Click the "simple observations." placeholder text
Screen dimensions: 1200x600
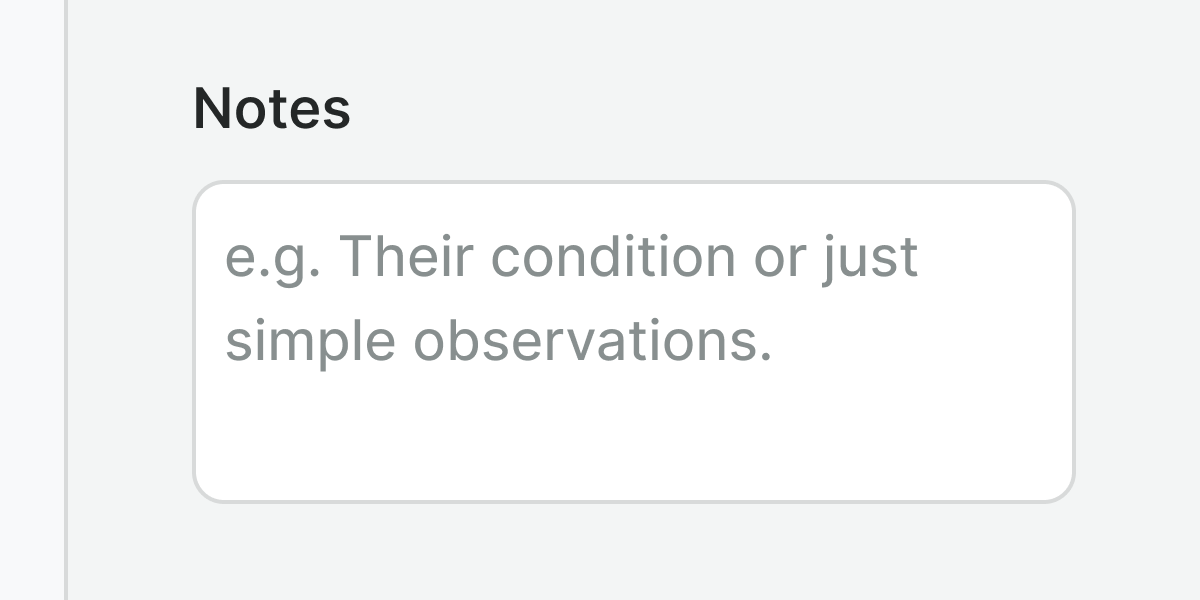pyautogui.click(x=498, y=342)
